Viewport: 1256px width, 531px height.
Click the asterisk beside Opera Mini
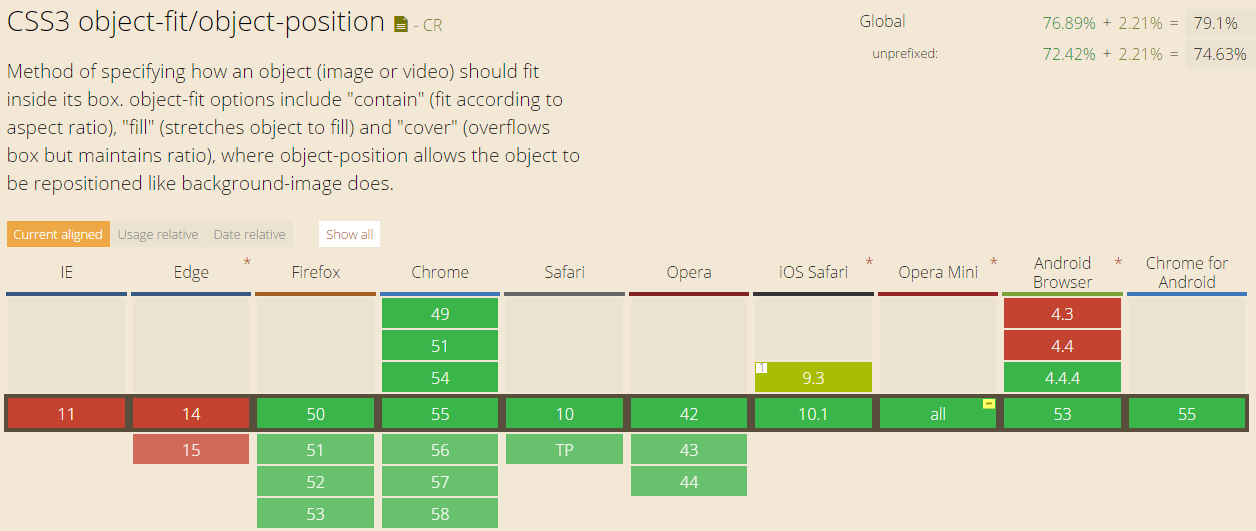pyautogui.click(x=994, y=262)
